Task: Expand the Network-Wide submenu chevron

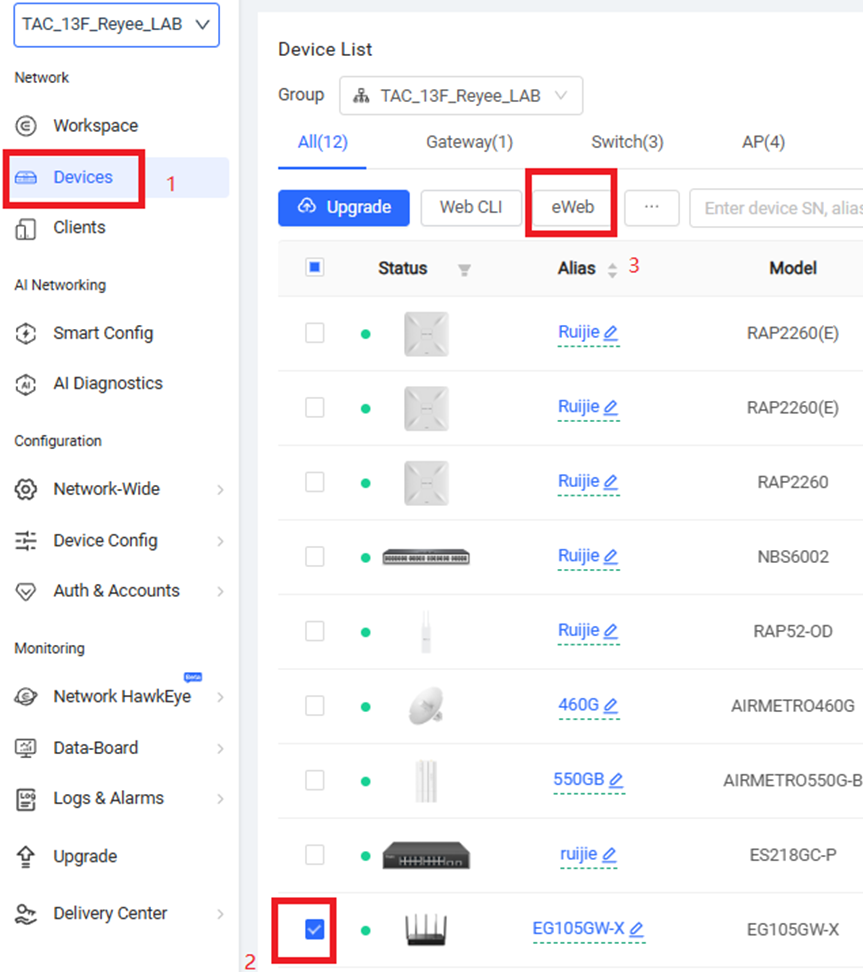Action: 220,490
